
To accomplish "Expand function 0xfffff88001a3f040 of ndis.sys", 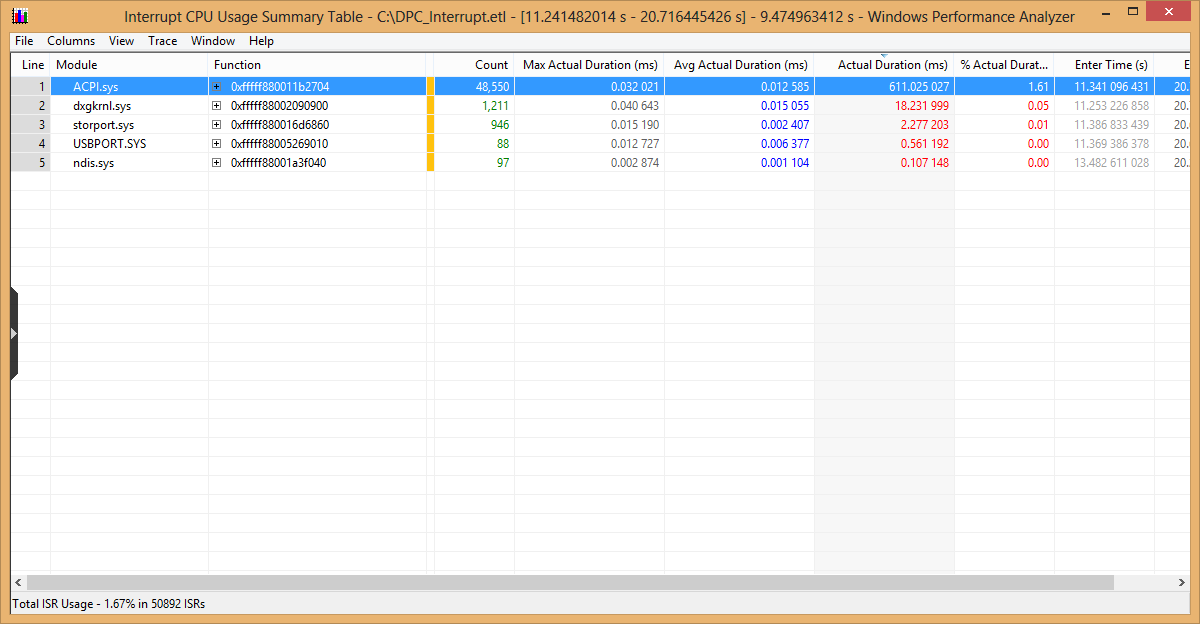I will (216, 163).
